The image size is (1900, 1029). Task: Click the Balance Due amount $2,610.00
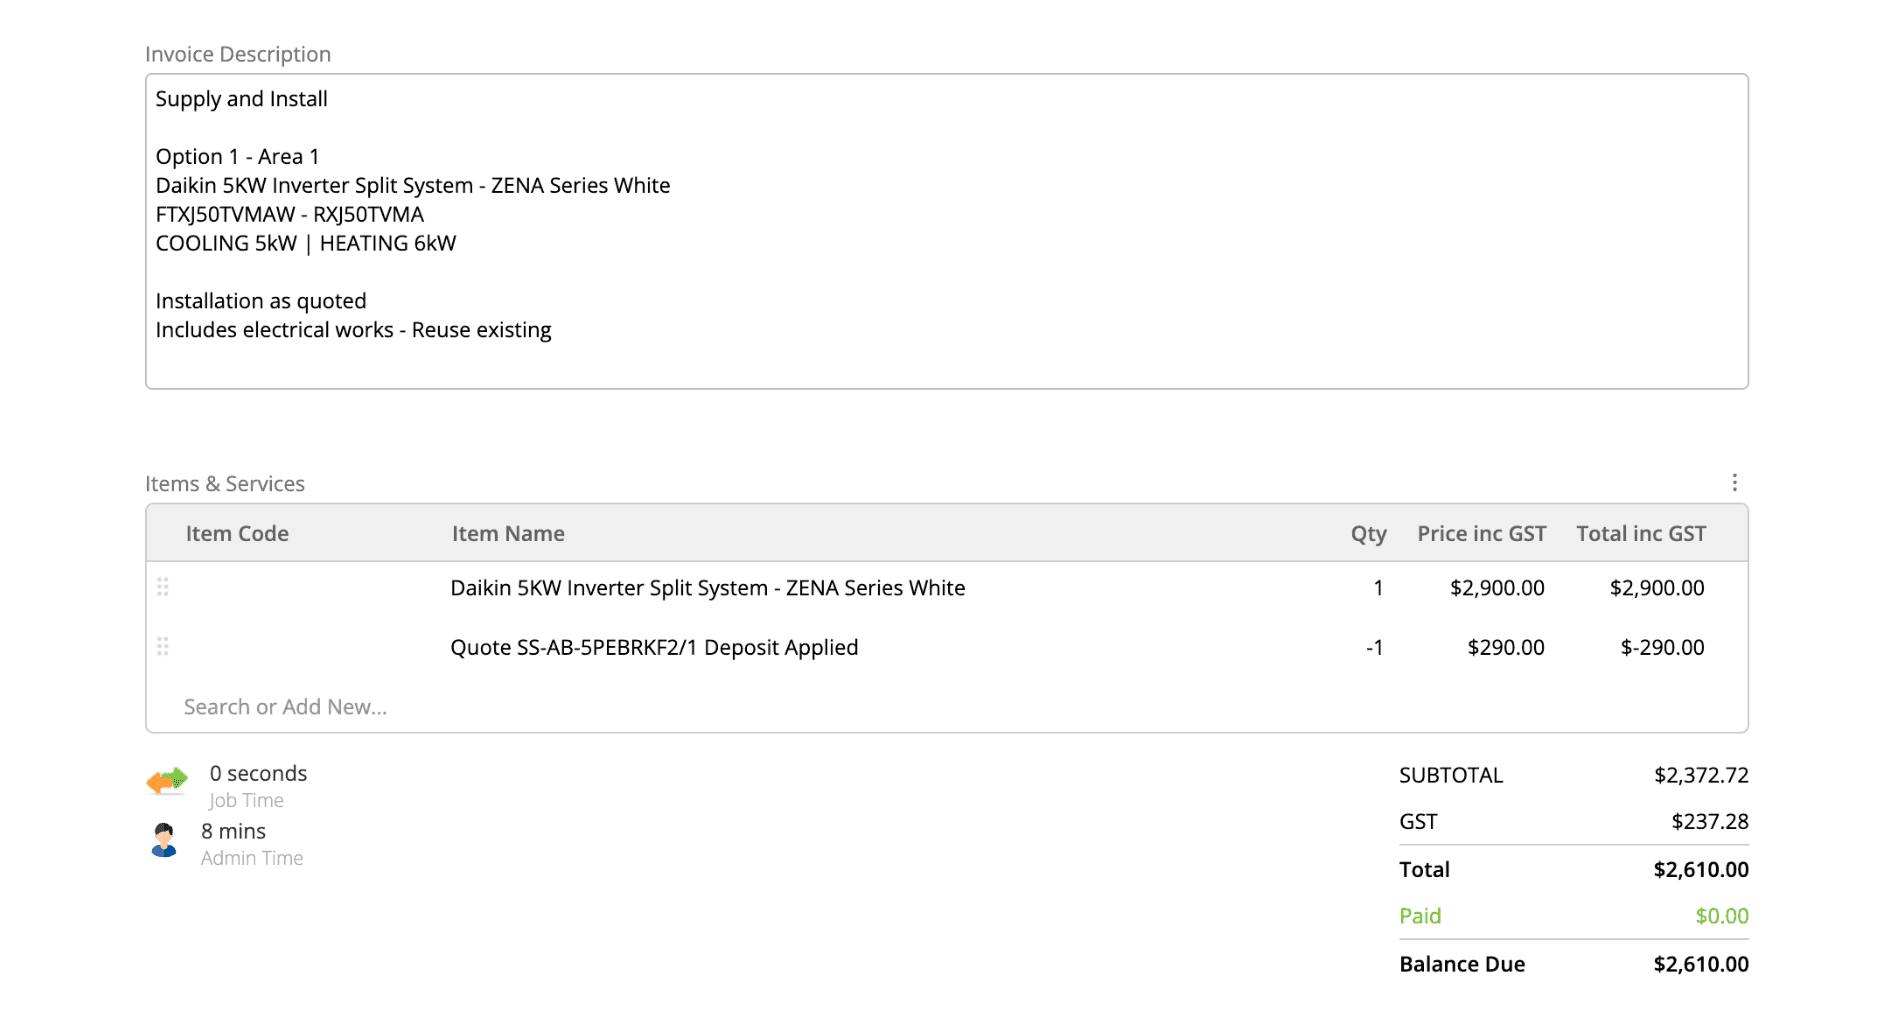[1701, 964]
